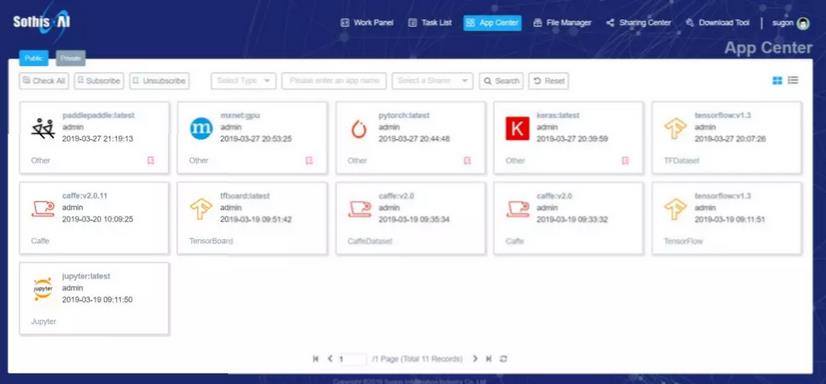Click the pytorch:latest flame icon

click(359, 129)
